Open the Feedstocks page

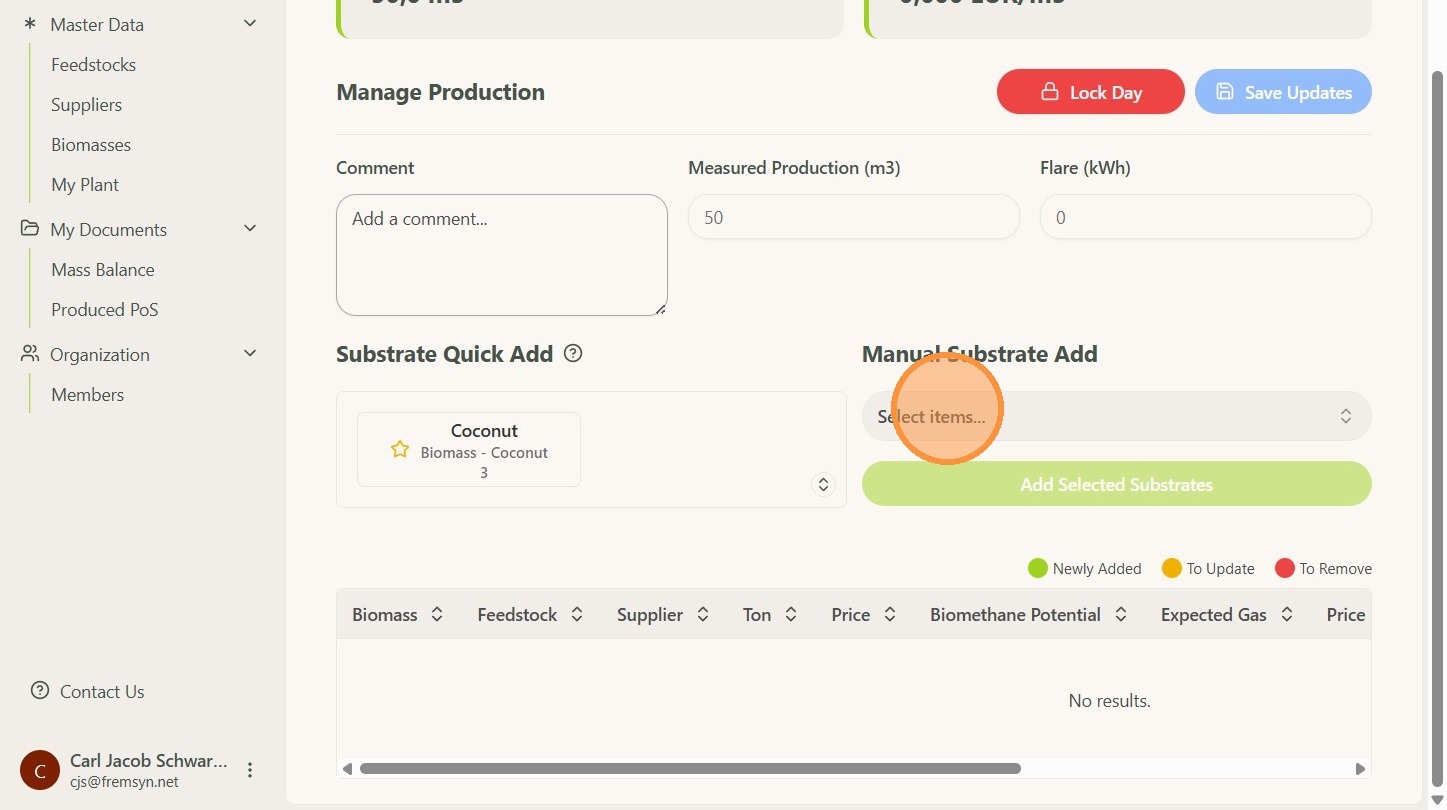(93, 65)
